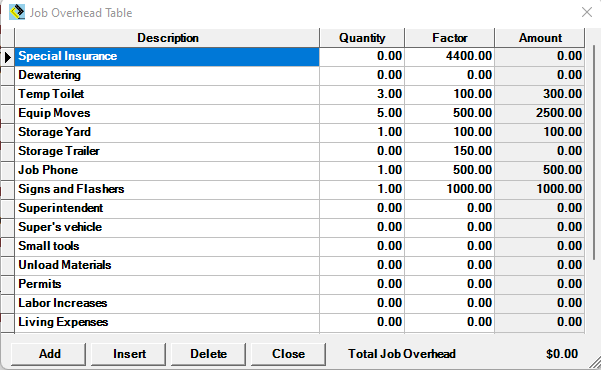601x370 pixels.
Task: Click the Add button
Action: [x=48, y=354]
